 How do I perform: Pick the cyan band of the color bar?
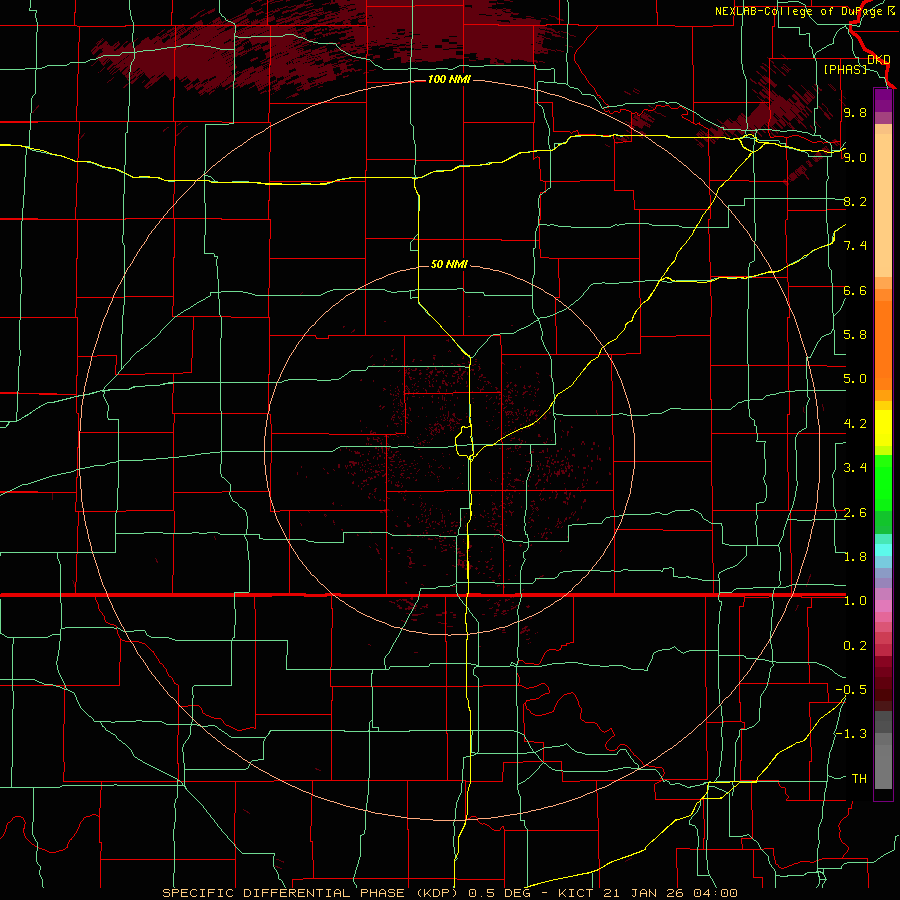pos(883,550)
